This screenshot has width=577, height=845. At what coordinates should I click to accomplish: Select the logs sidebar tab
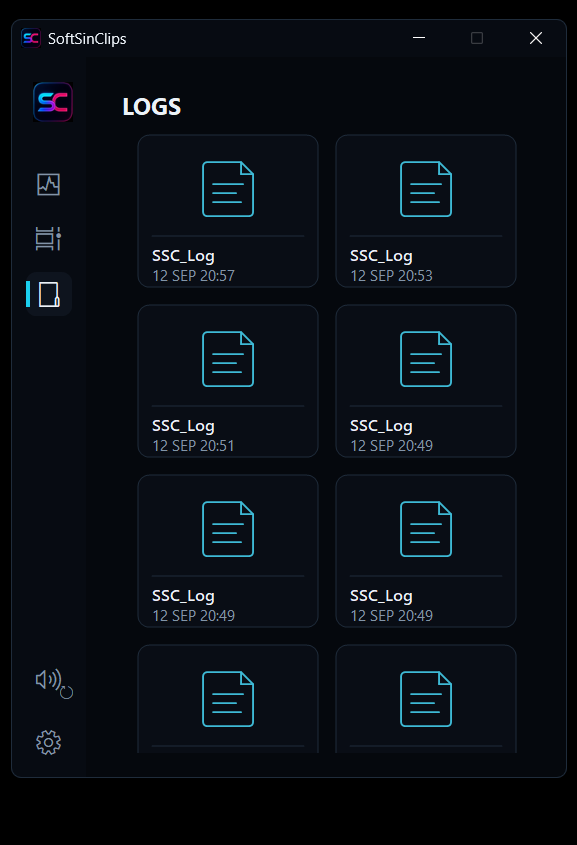pyautogui.click(x=49, y=294)
